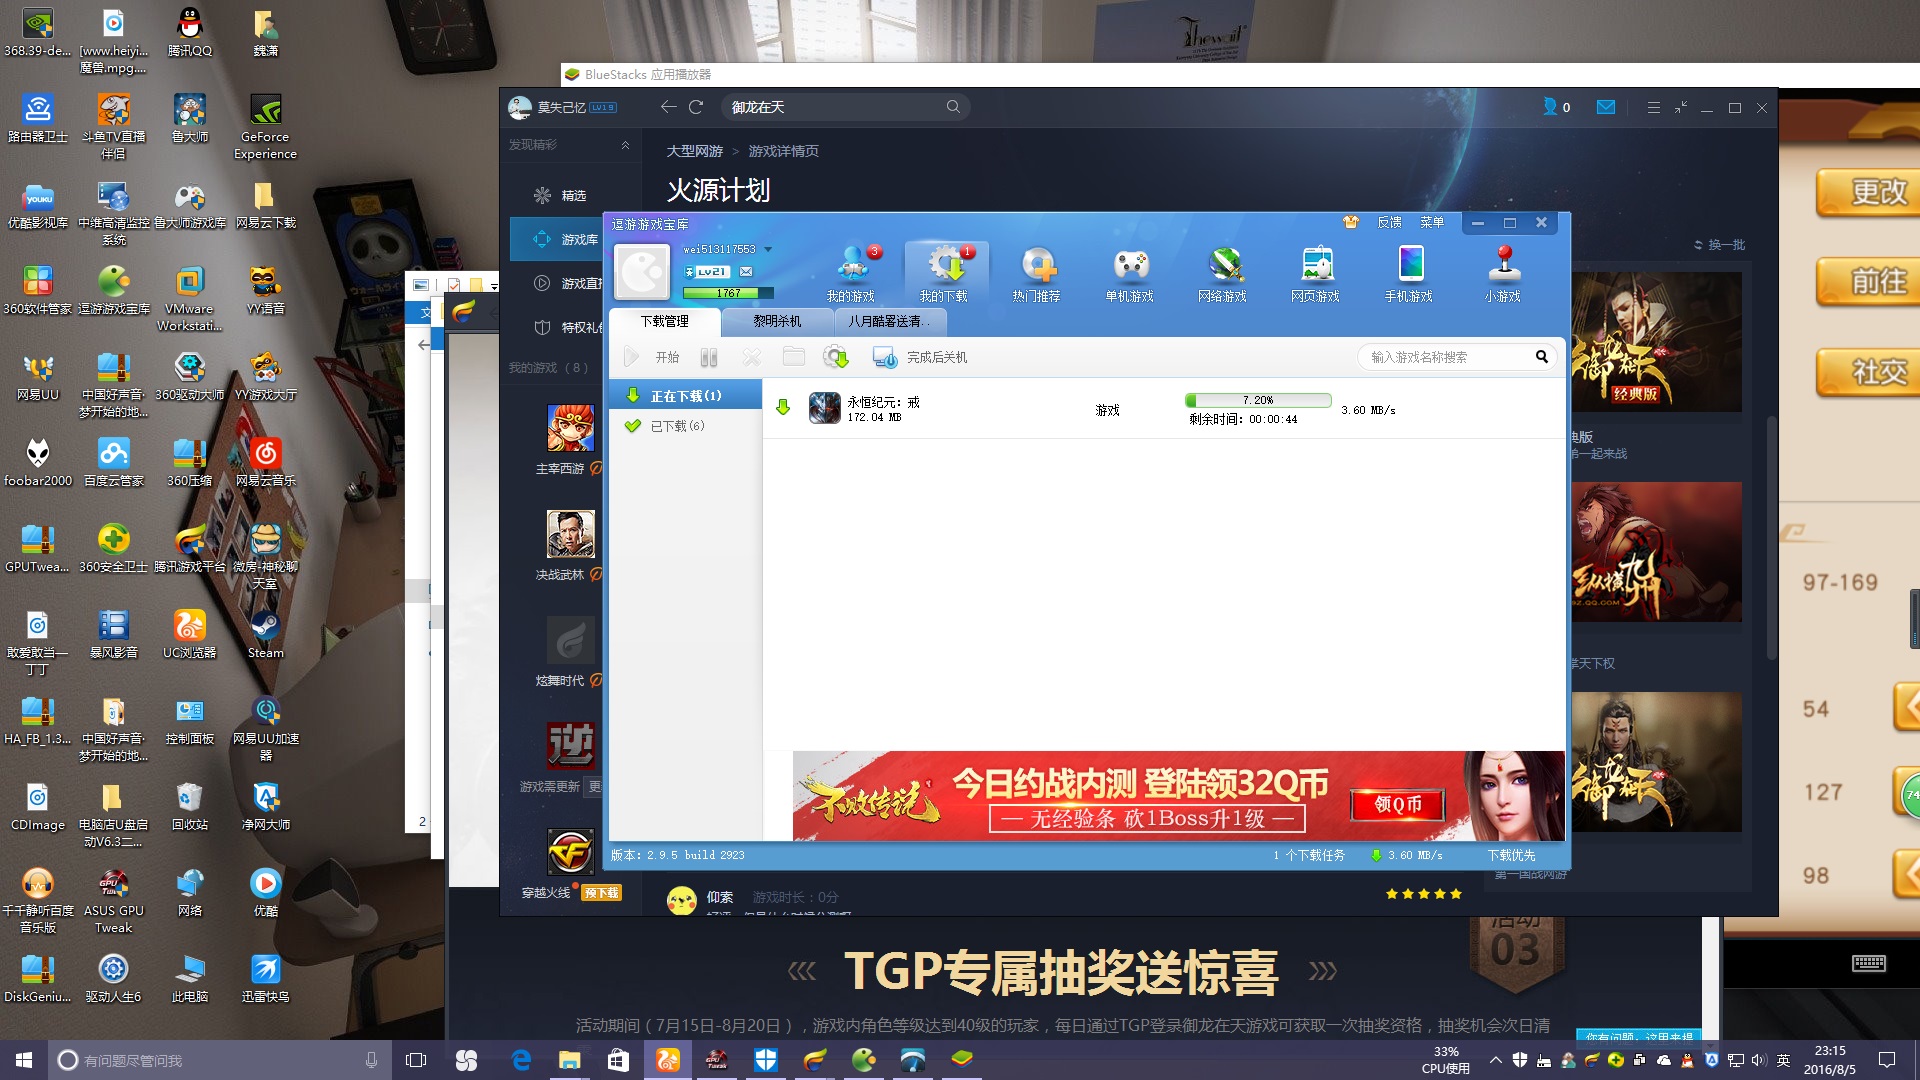Open 决战武林 game icon in TGP sidebar
Image resolution: width=1920 pixels, height=1080 pixels.
(570, 534)
